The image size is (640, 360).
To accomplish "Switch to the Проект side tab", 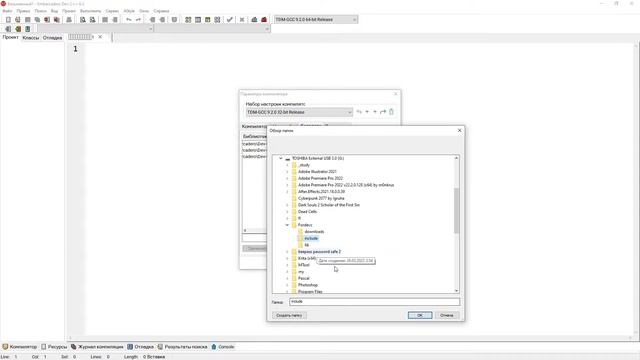I will pos(11,37).
